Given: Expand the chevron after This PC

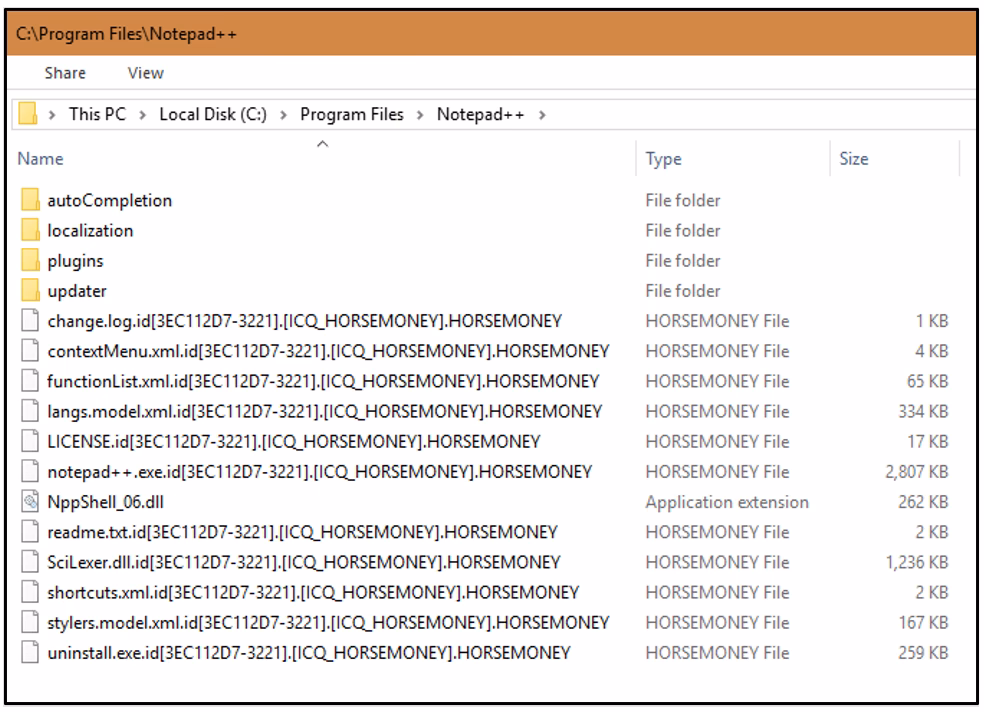Looking at the screenshot, I should point(142,115).
